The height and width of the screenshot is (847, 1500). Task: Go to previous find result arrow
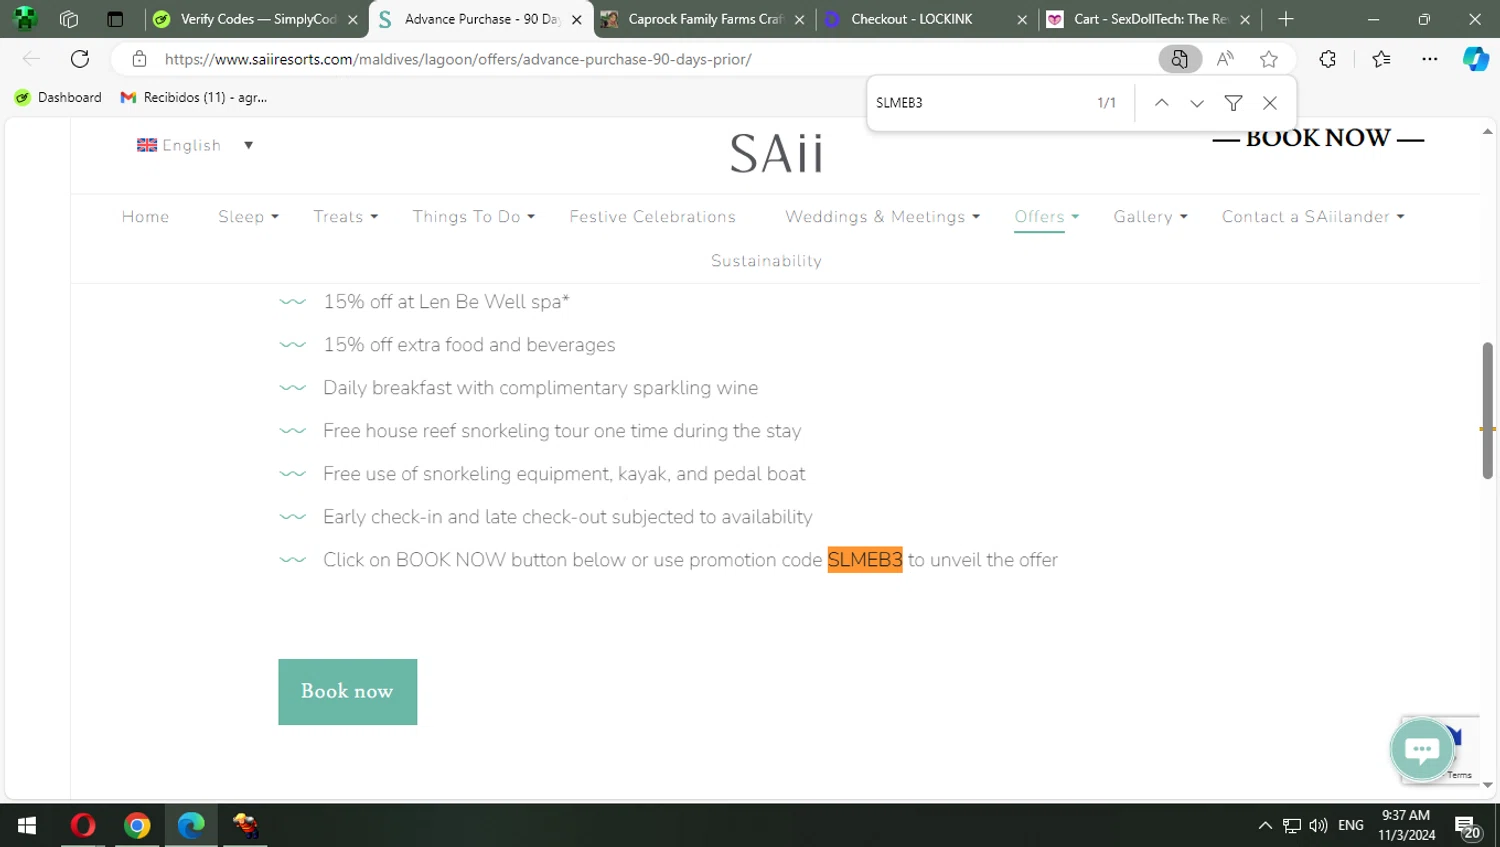click(1161, 103)
